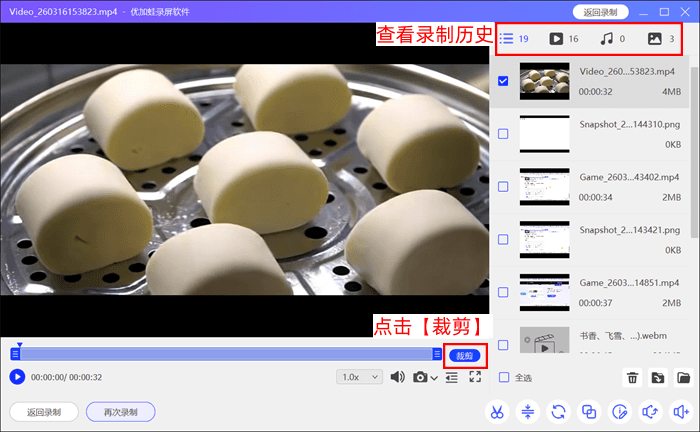The image size is (700, 432).
Task: Import a file with folder-arrow icon
Action: 658,378
